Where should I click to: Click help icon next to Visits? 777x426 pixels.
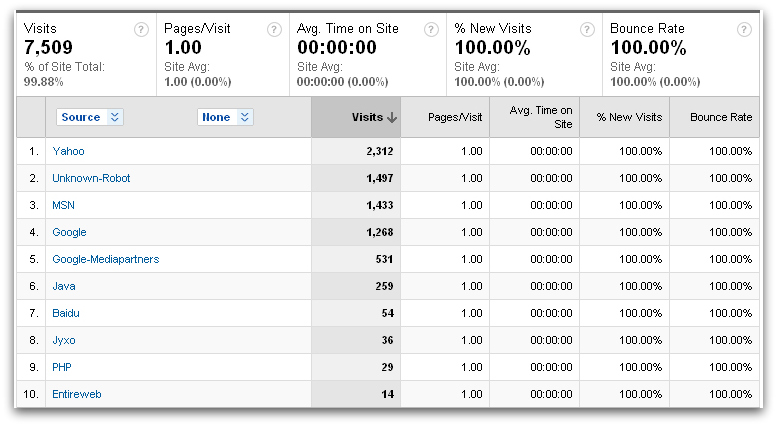click(x=141, y=30)
